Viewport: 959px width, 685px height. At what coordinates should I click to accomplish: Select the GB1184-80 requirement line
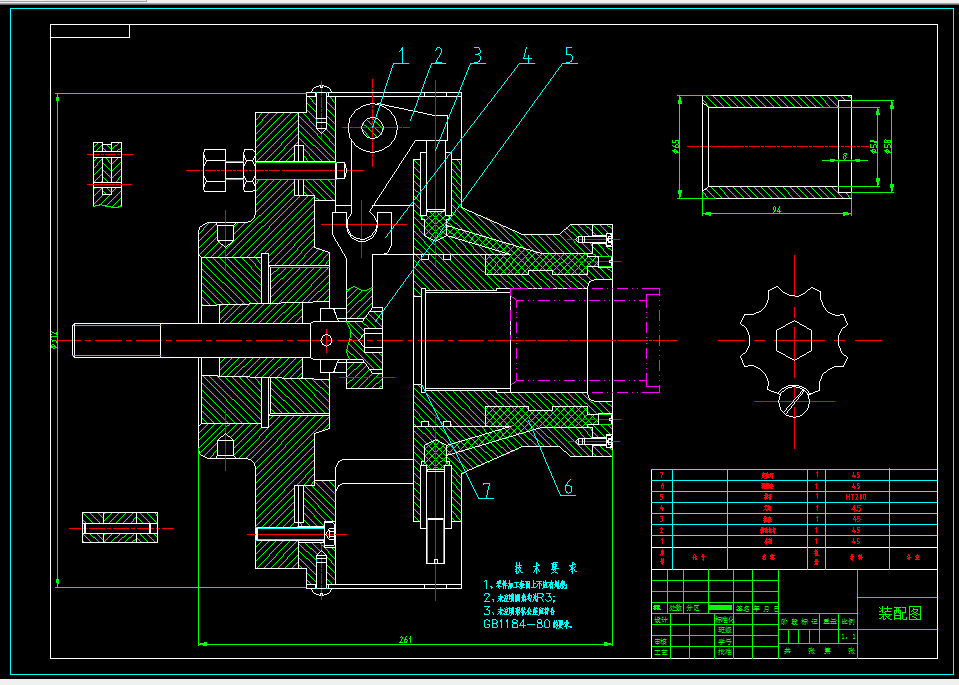pos(528,624)
